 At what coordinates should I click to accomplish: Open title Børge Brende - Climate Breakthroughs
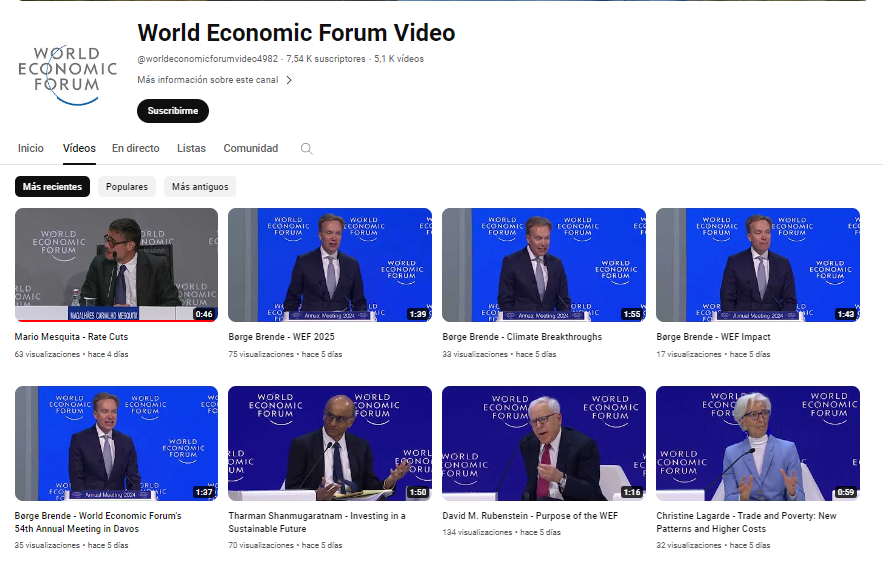522,337
